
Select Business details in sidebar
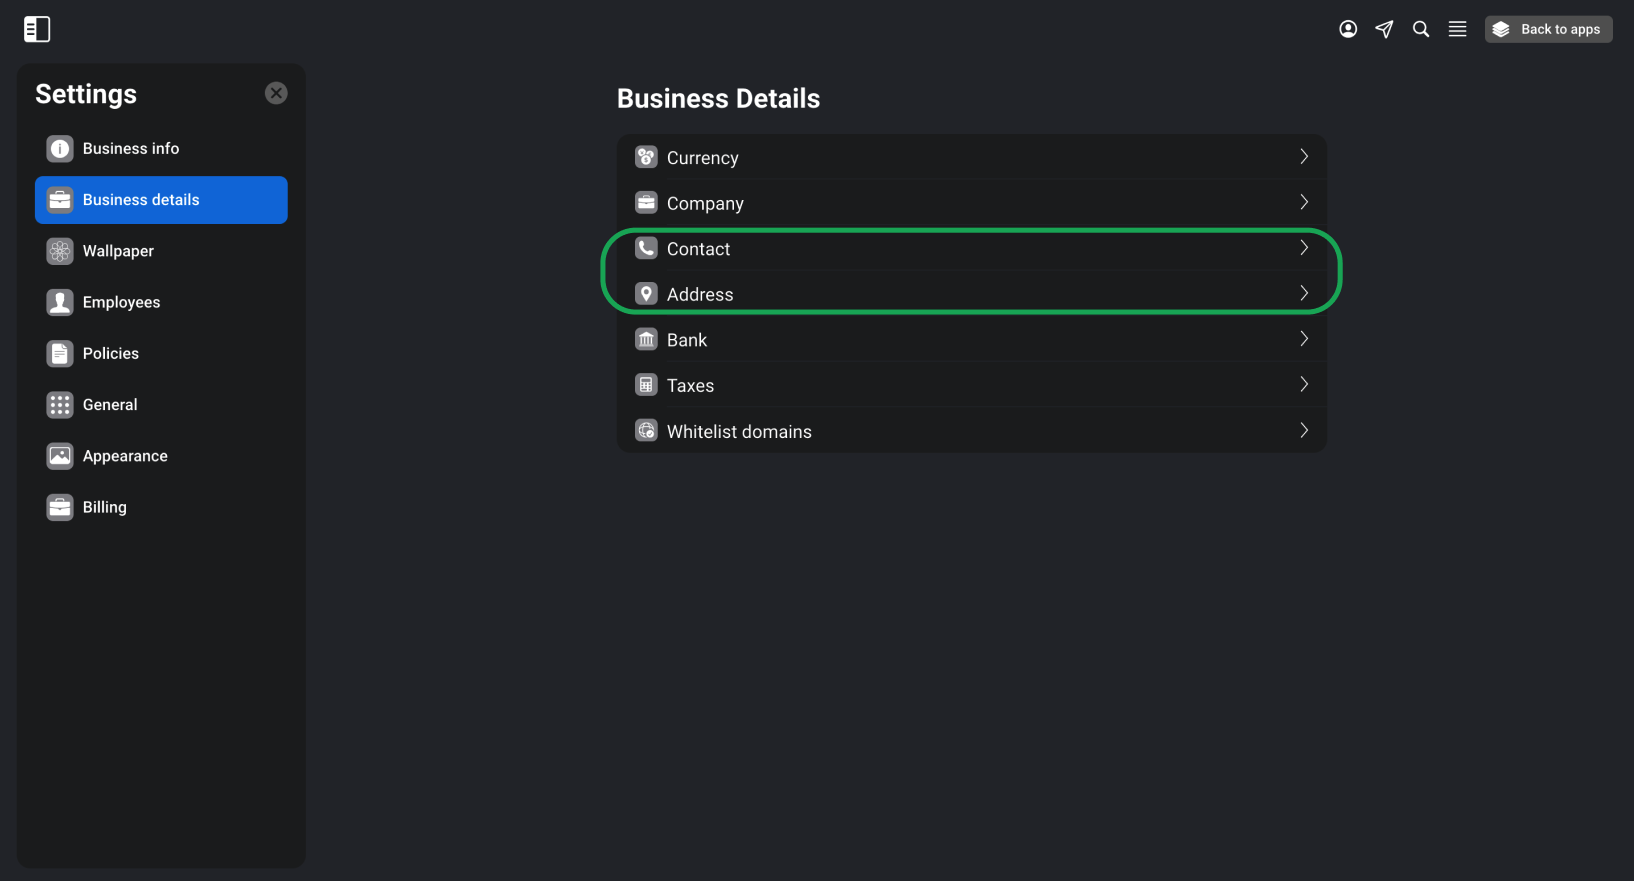[x=161, y=200]
